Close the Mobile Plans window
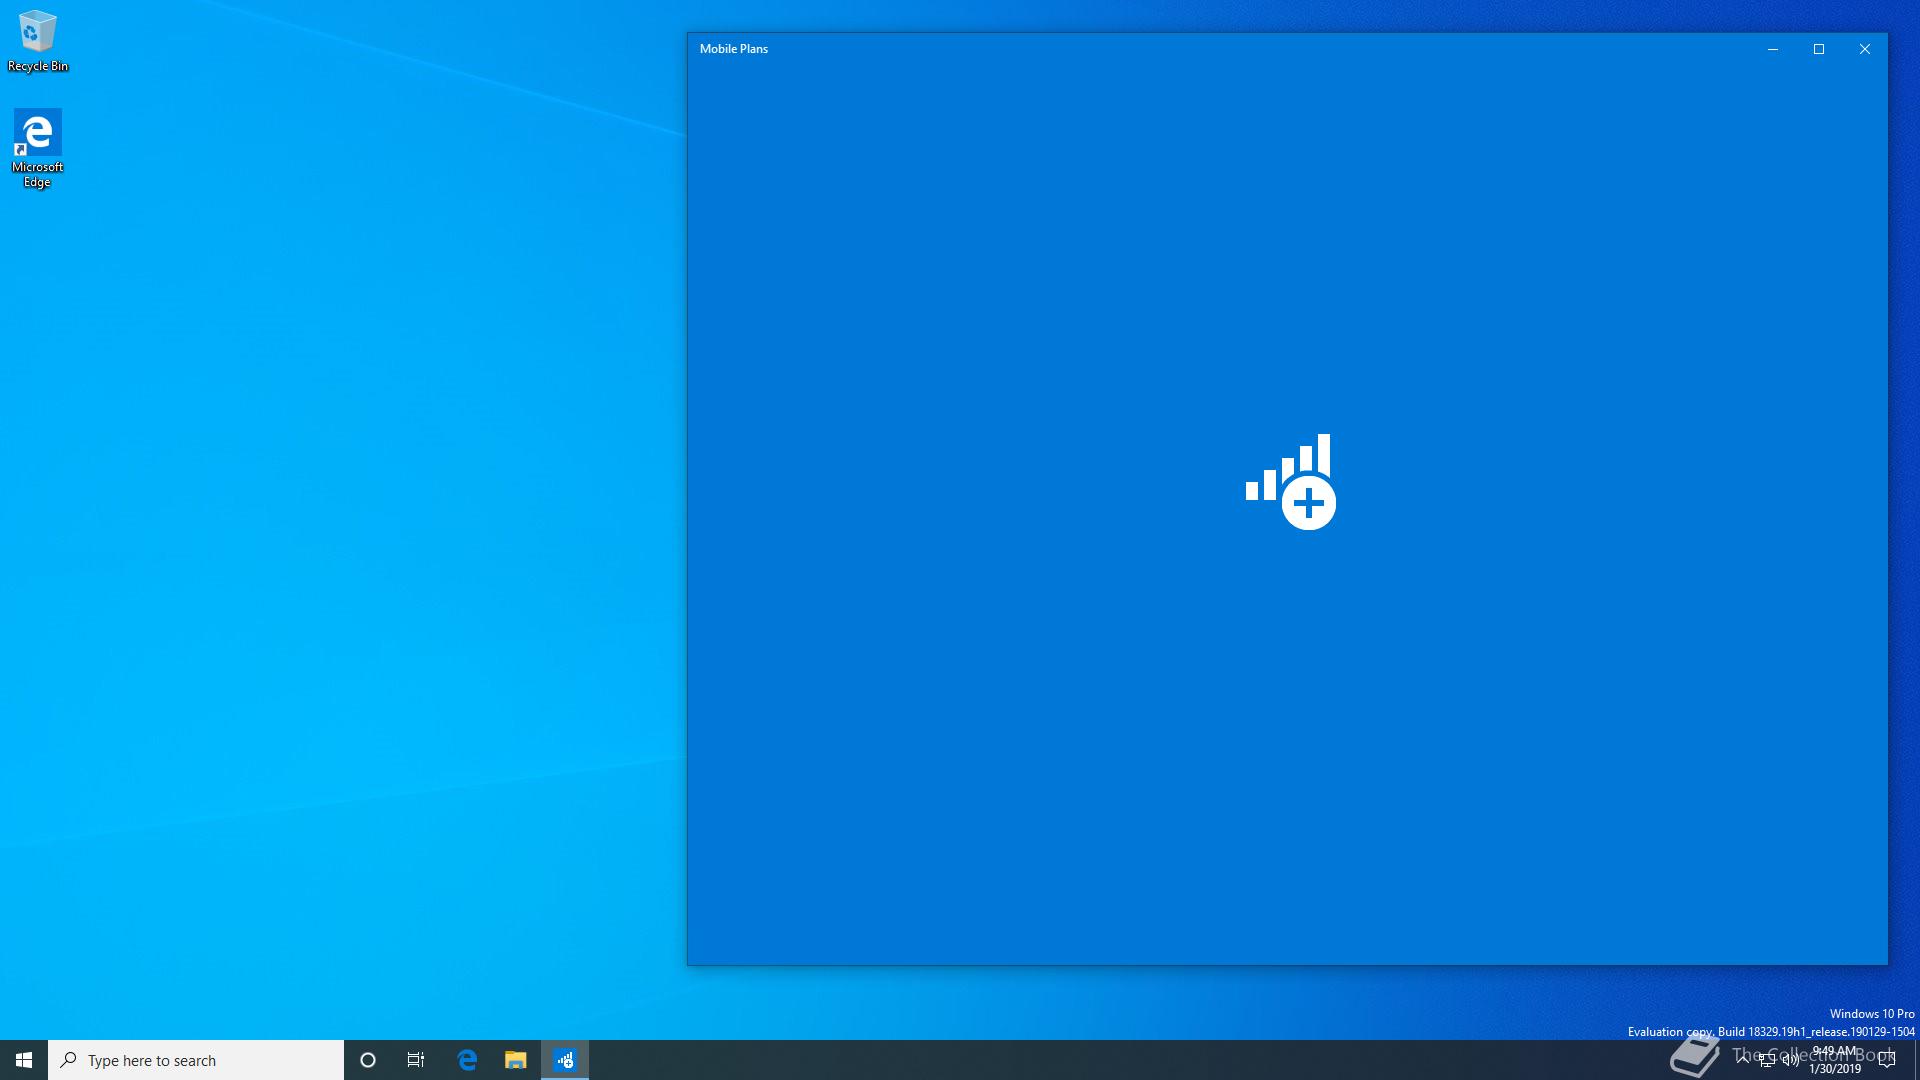Screen dimensions: 1920x1080 pyautogui.click(x=1865, y=49)
